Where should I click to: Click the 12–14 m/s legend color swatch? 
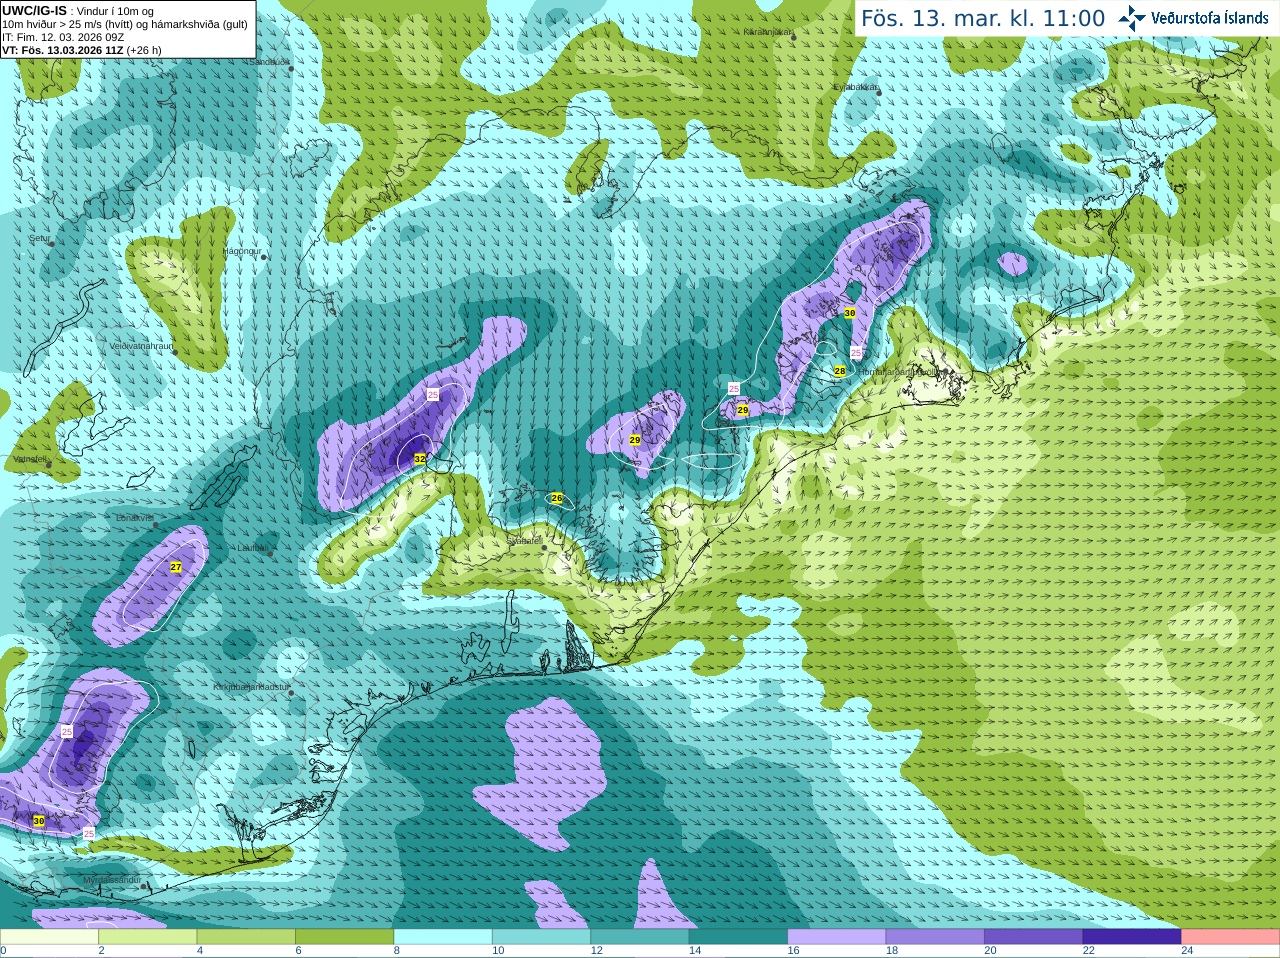[x=640, y=937]
